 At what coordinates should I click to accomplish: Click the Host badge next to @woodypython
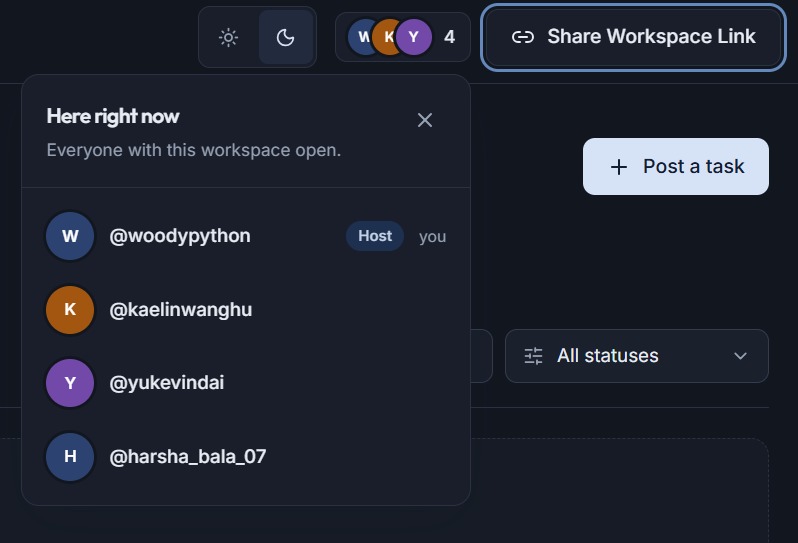(x=375, y=236)
